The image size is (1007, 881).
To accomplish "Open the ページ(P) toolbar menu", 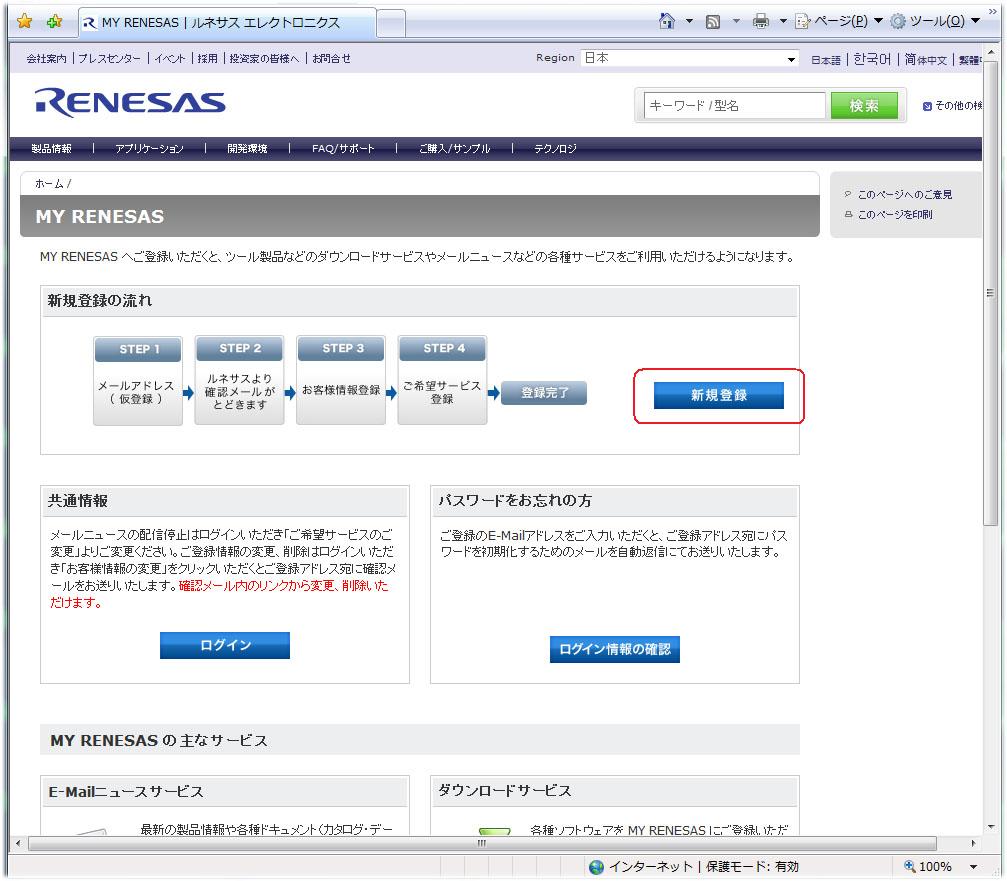I will pos(831,21).
